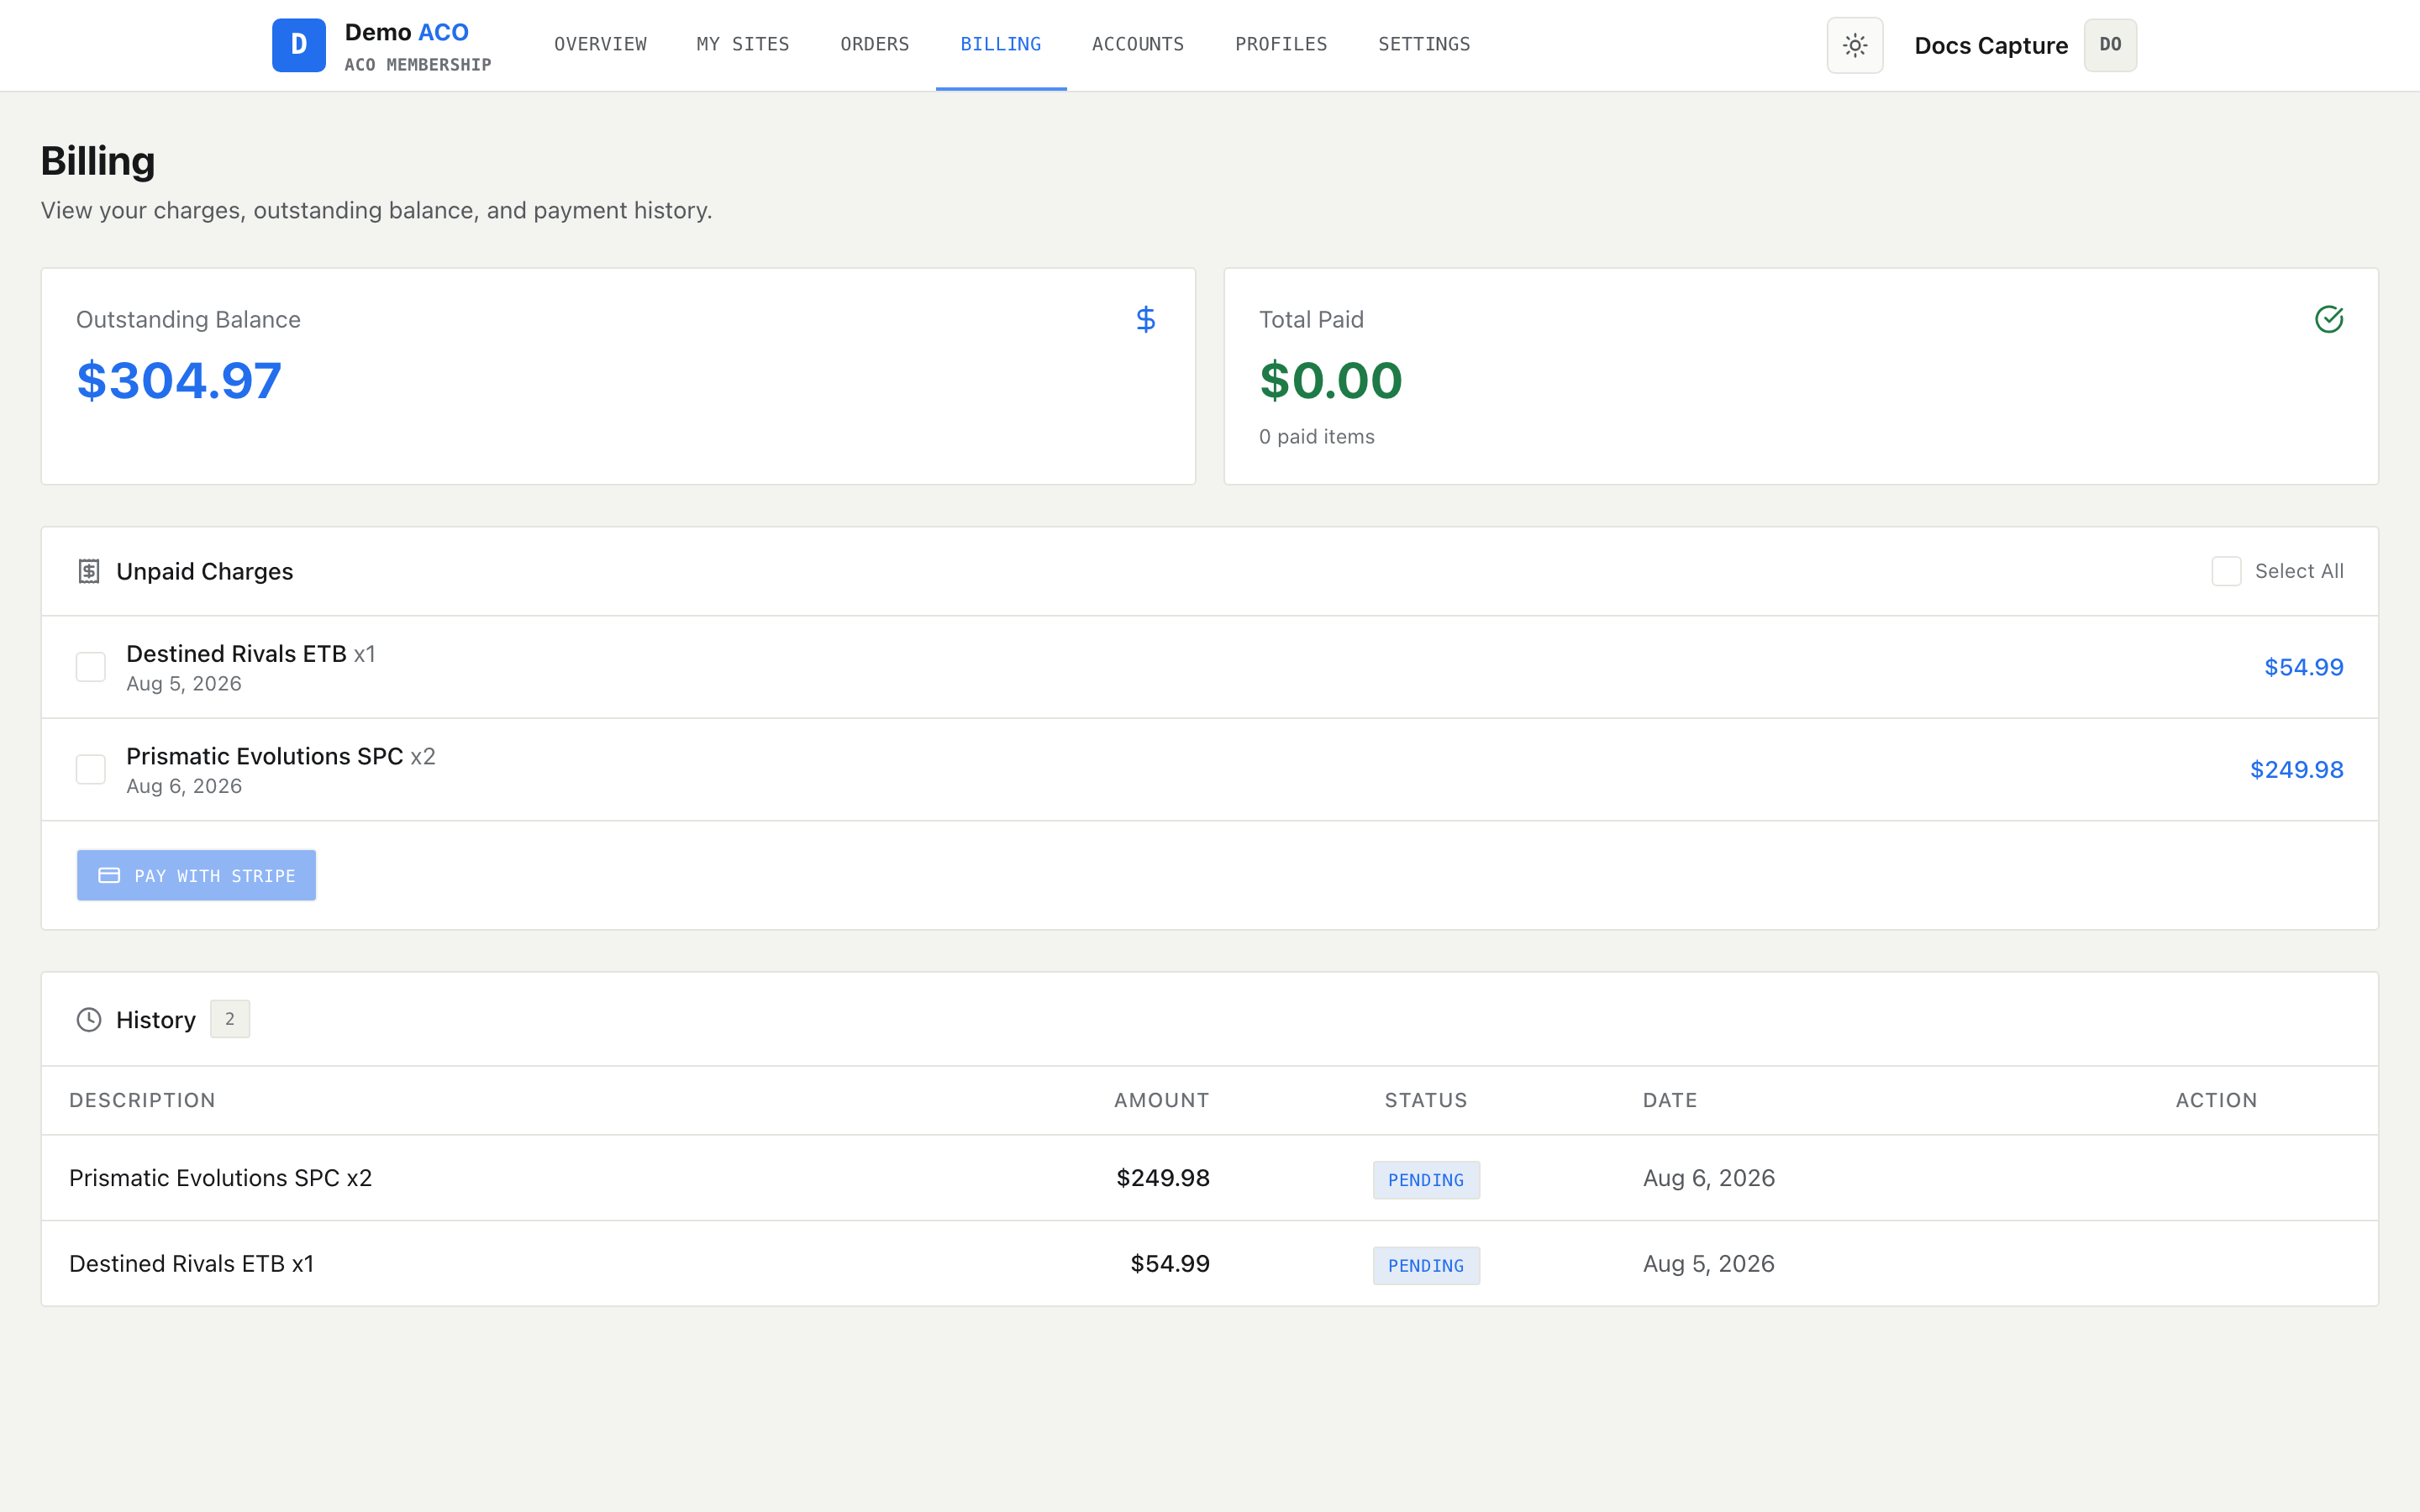Click the Status column header

click(x=1426, y=1100)
